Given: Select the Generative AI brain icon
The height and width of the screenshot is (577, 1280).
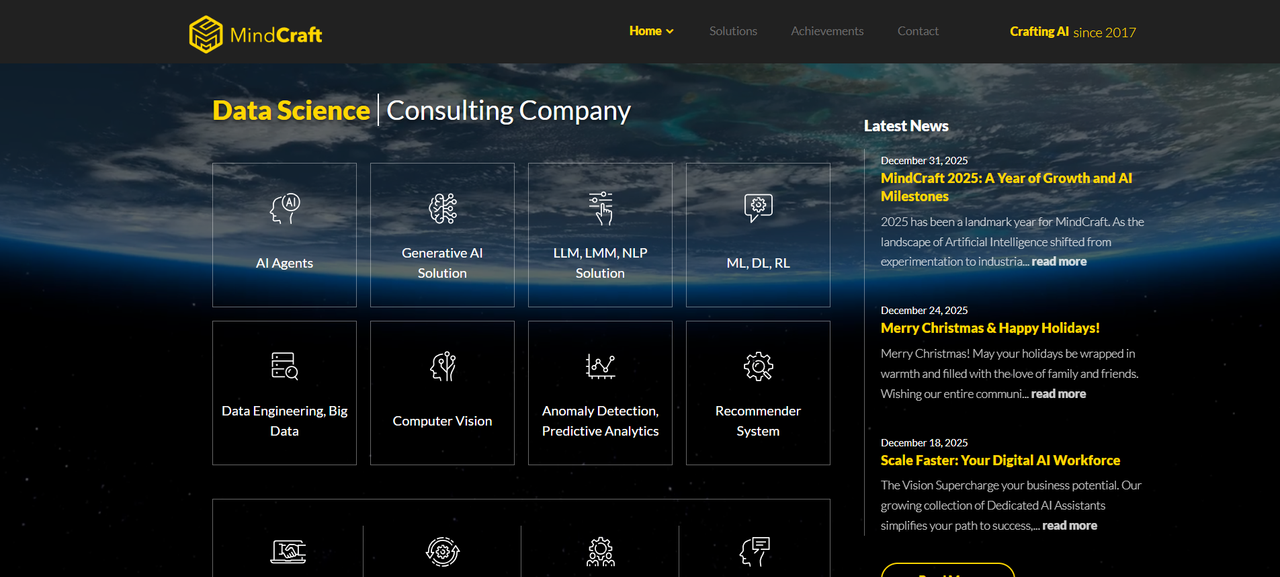Looking at the screenshot, I should click(443, 208).
